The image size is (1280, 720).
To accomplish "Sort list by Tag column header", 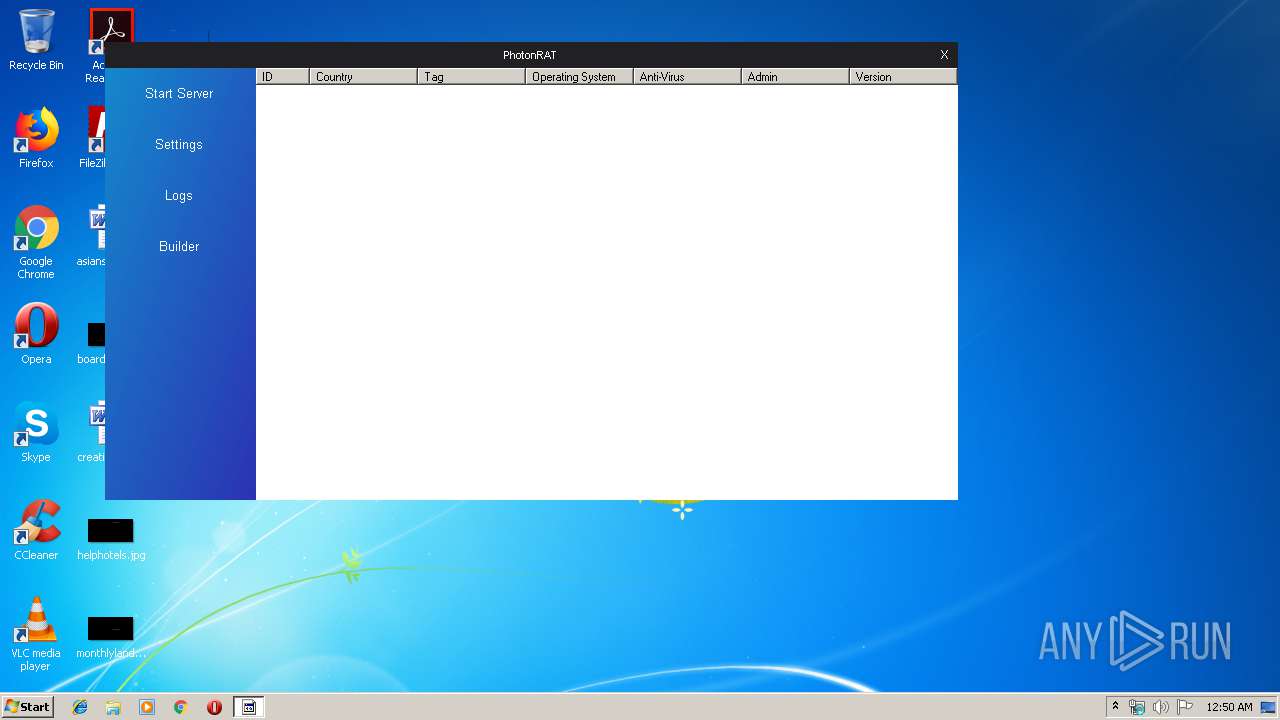I will tap(471, 76).
